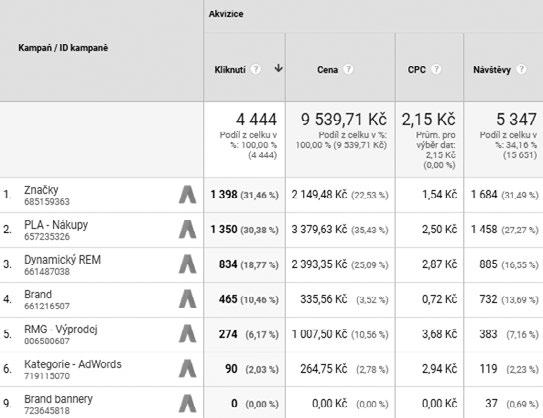Click the AdWords icon in the Značky row
This screenshot has height=418, width=543.
(x=188, y=195)
